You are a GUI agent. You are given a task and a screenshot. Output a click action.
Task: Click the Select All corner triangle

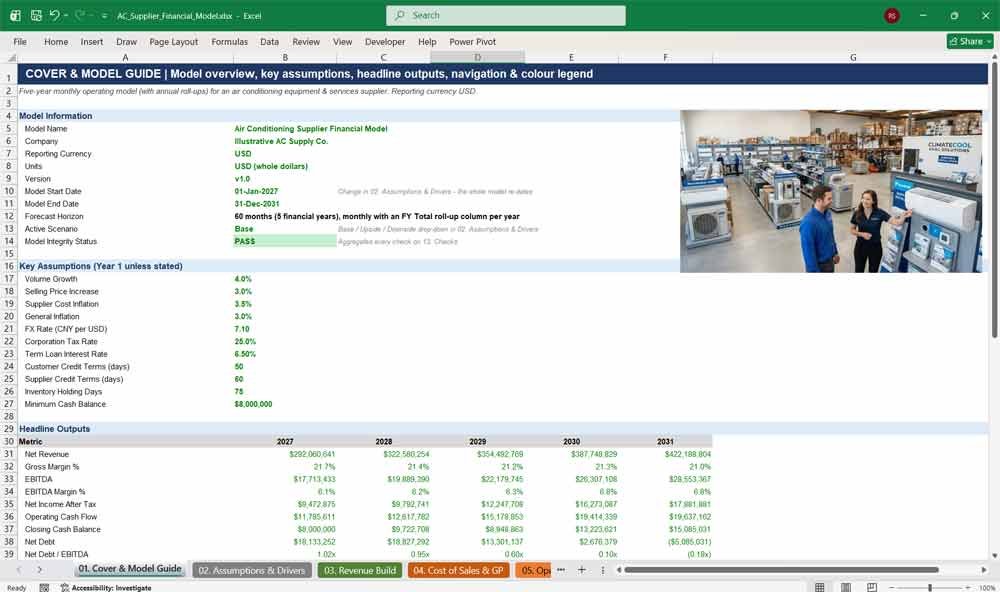click(x=11, y=57)
